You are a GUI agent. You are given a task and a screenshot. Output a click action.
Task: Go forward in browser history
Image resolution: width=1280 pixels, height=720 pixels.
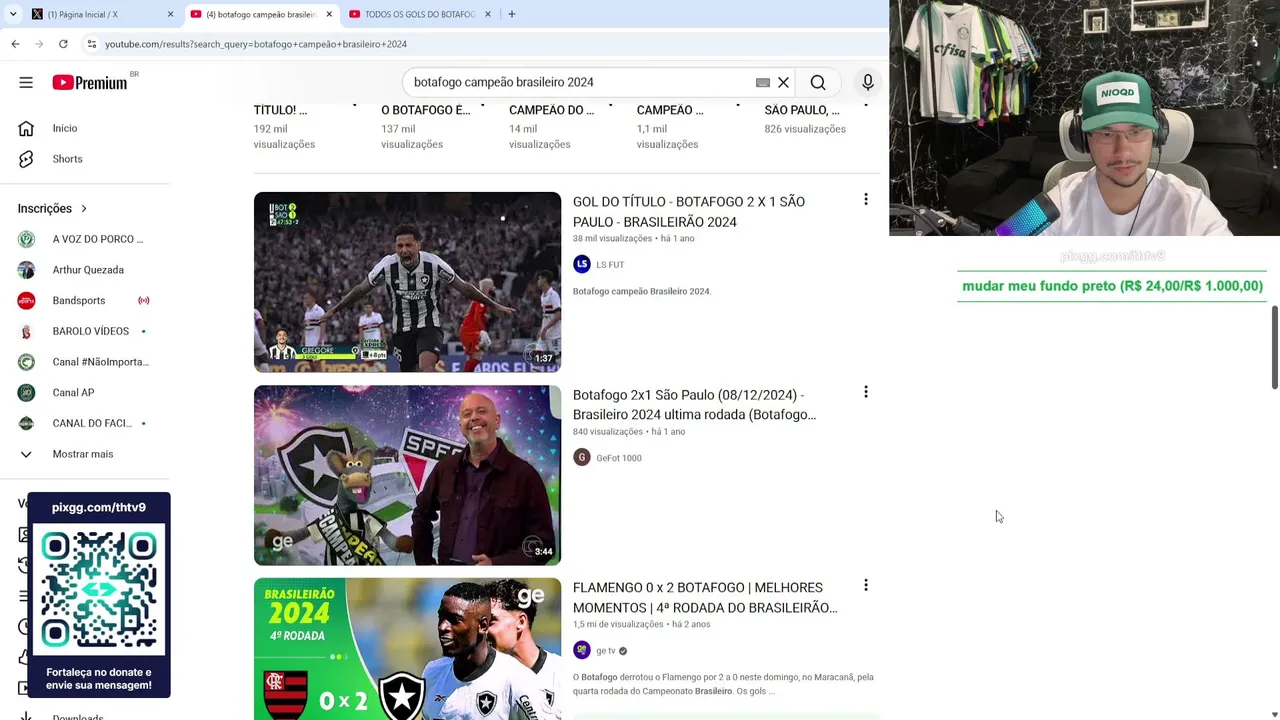39,44
